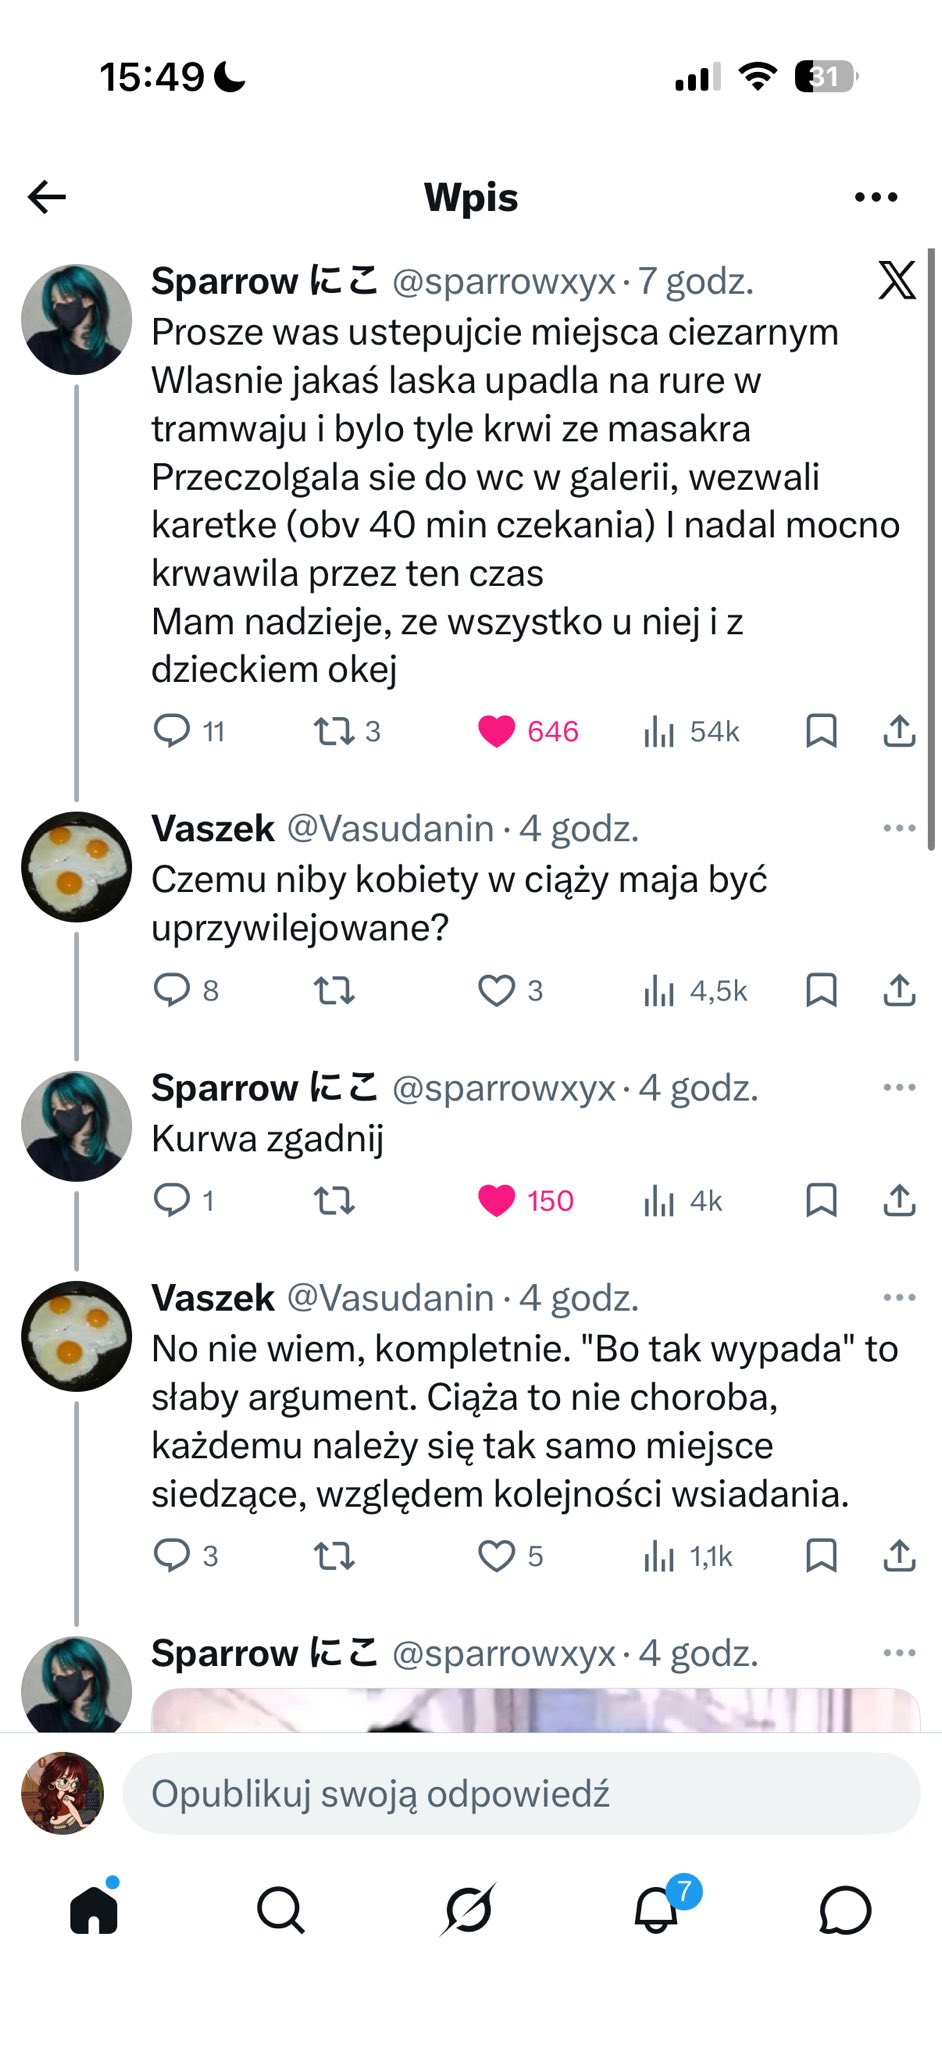
Task: Open more options on Vaszek's first reply
Action: 899,828
